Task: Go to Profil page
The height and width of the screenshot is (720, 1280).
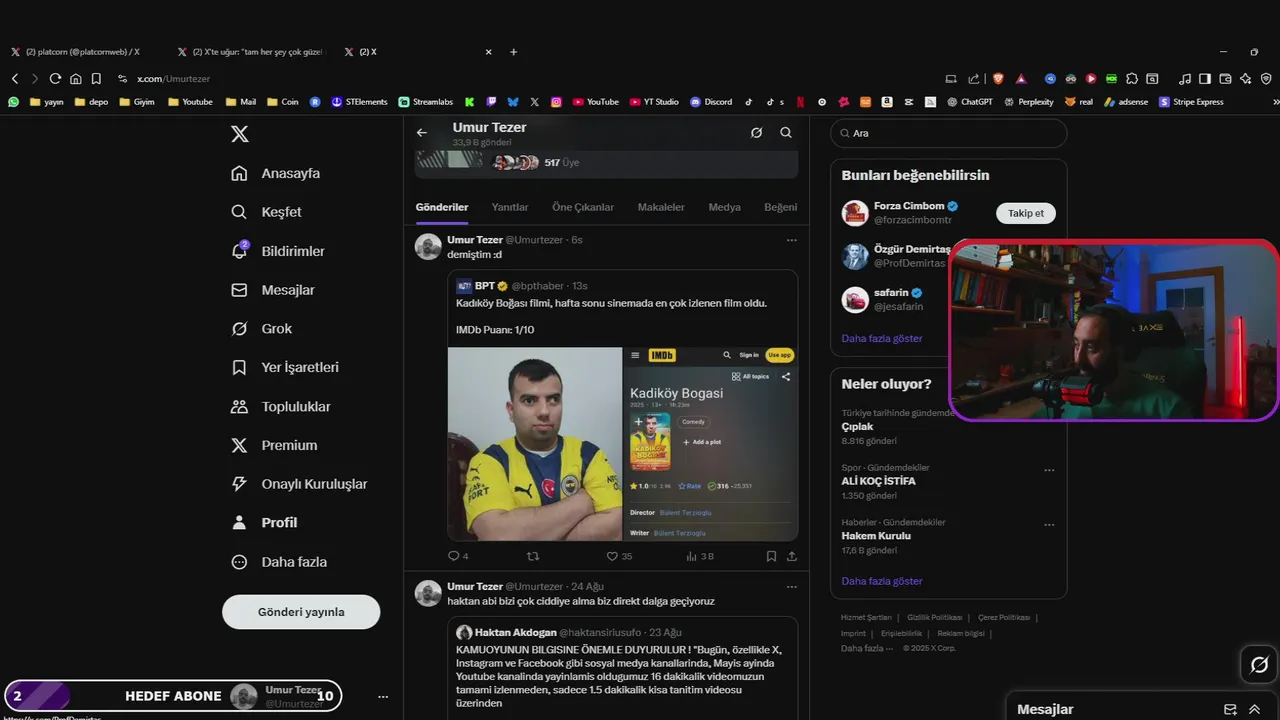Action: [x=264, y=522]
